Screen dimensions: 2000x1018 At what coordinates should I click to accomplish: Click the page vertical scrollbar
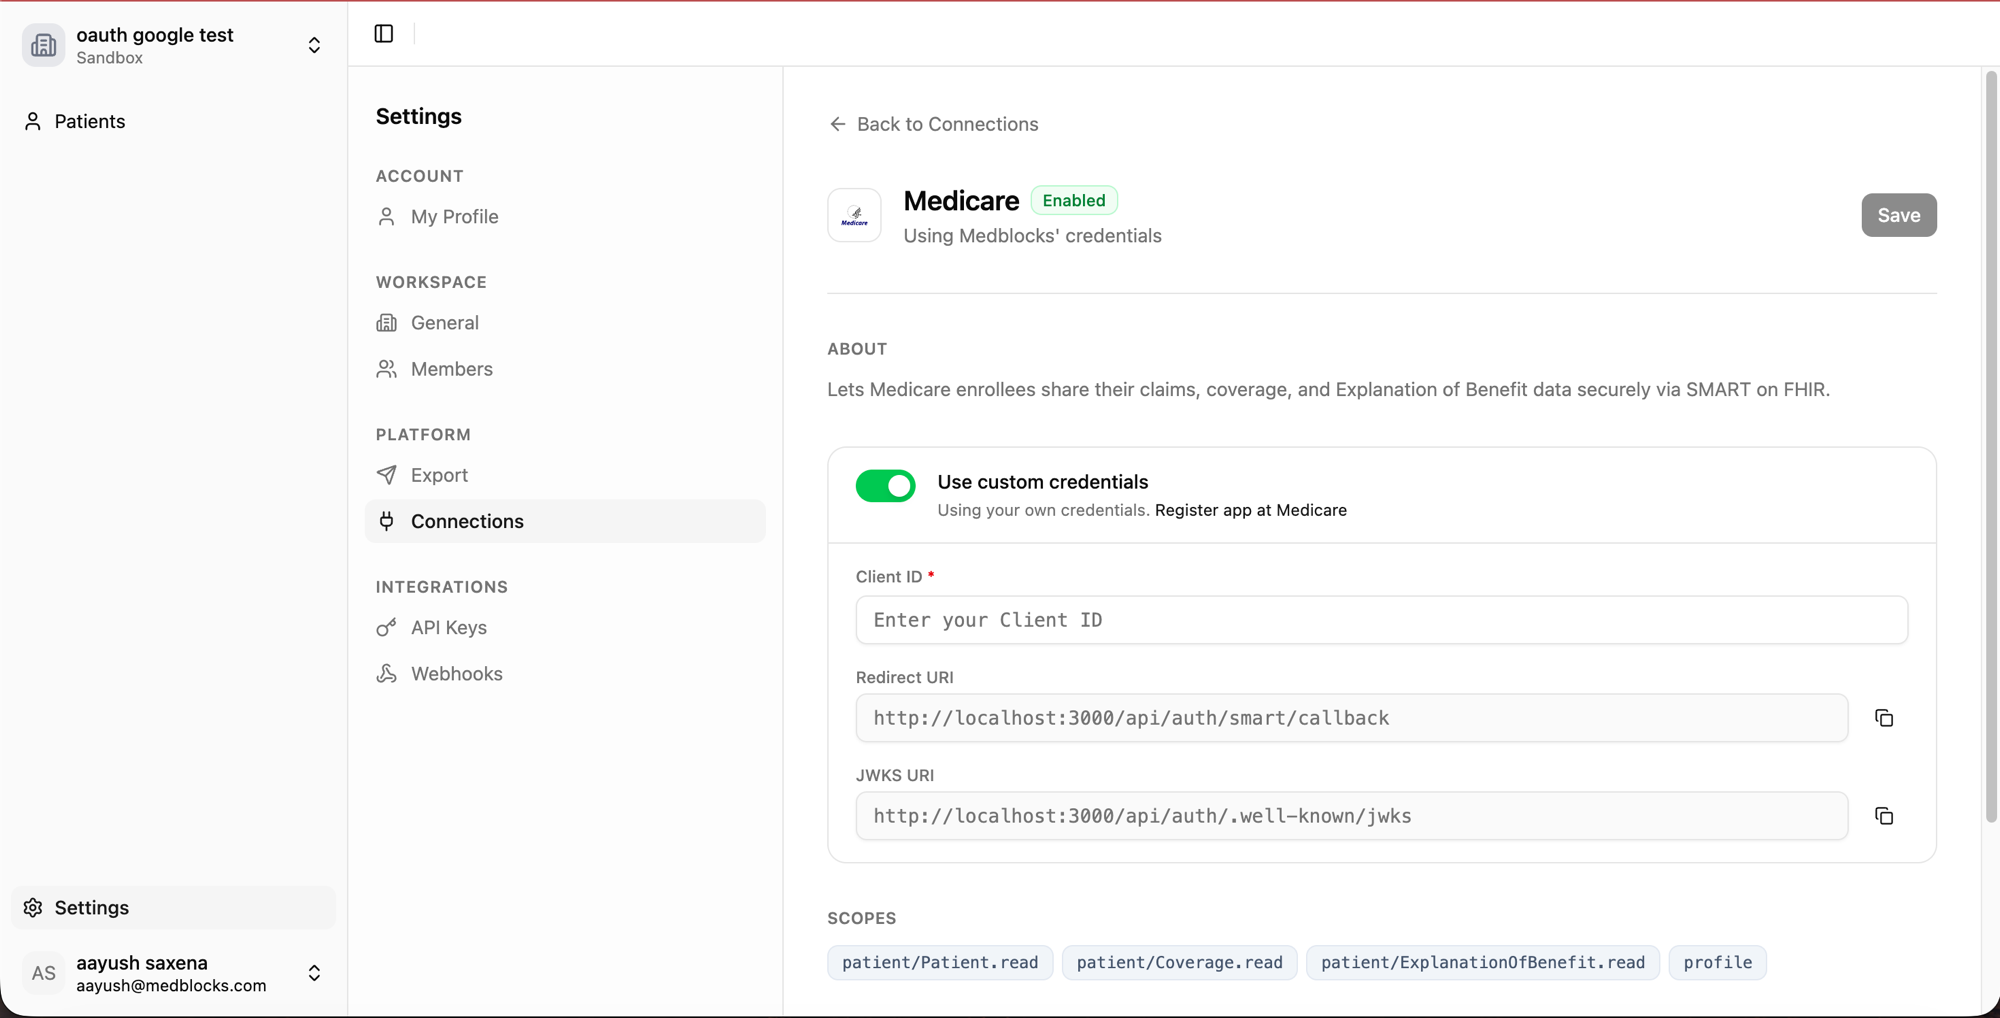[1990, 446]
